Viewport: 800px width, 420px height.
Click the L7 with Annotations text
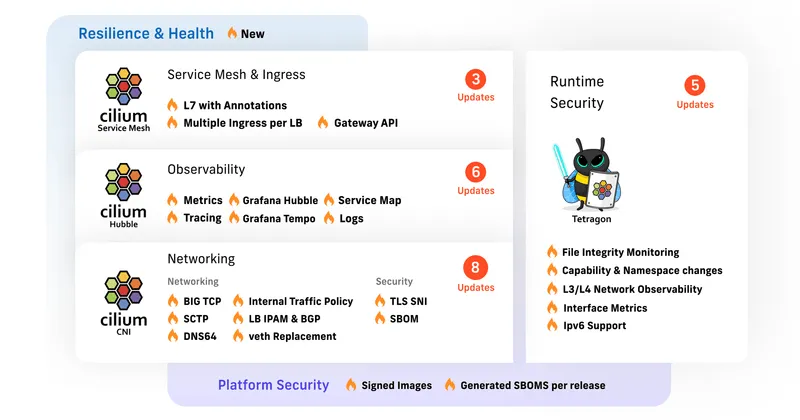point(235,106)
